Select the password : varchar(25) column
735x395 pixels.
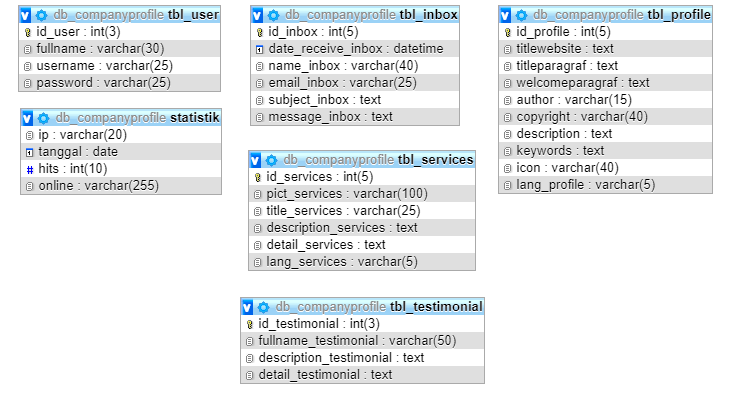click(x=120, y=83)
